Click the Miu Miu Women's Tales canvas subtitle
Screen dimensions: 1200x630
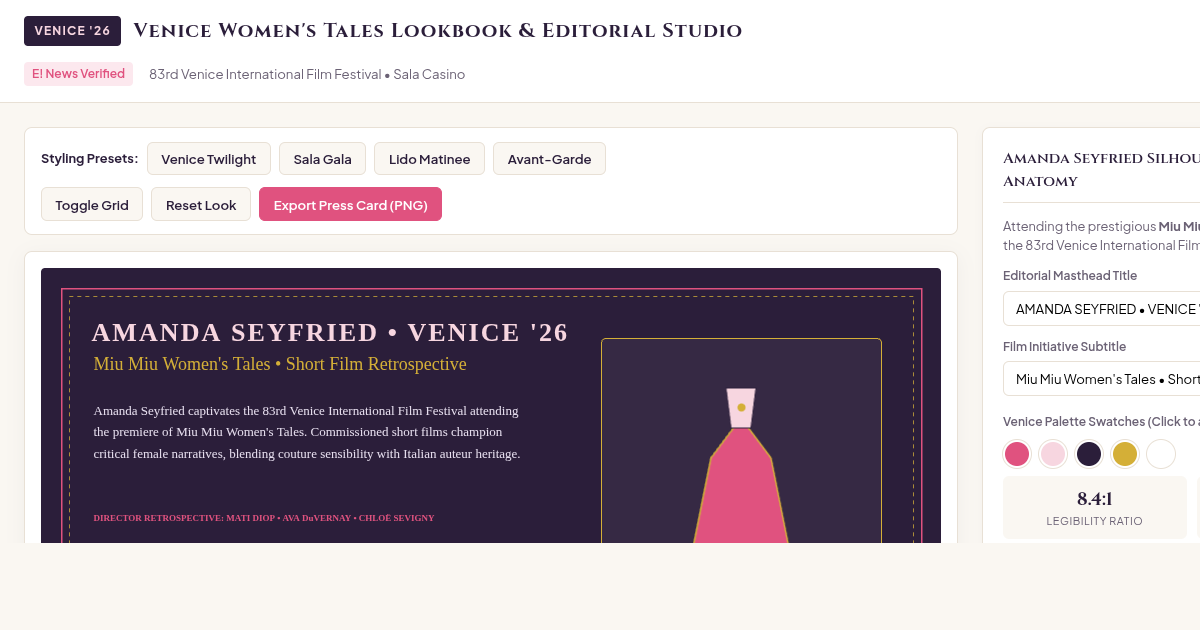coord(280,364)
